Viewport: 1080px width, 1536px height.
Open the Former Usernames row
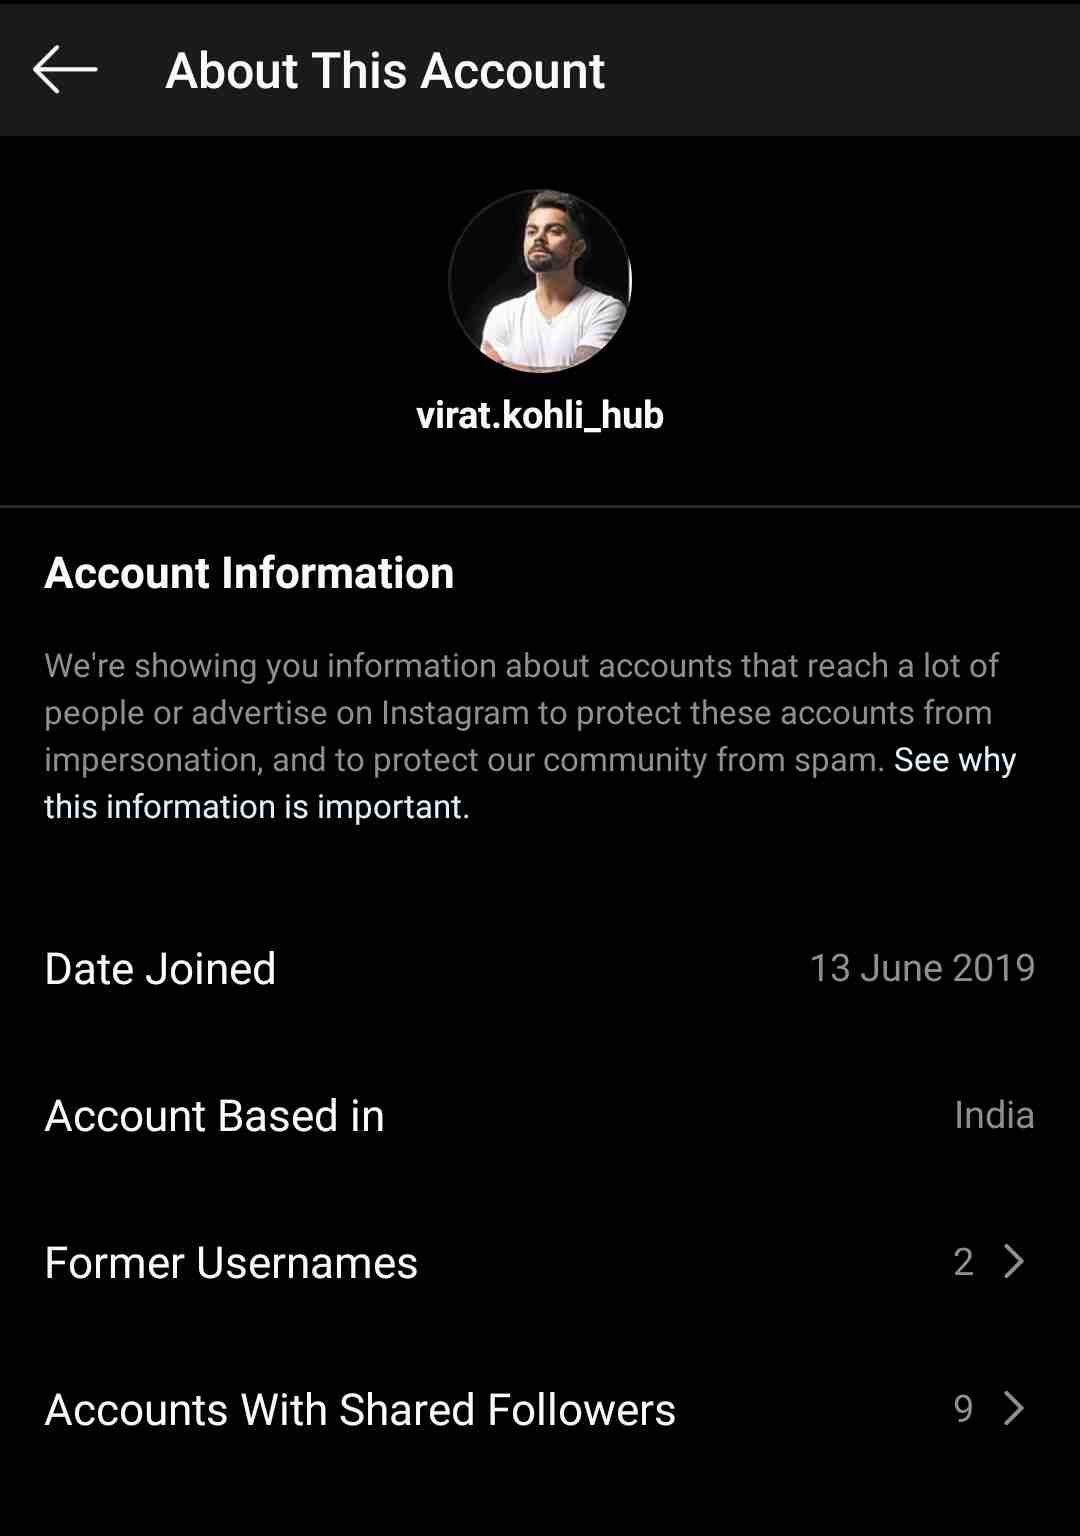coord(540,1262)
